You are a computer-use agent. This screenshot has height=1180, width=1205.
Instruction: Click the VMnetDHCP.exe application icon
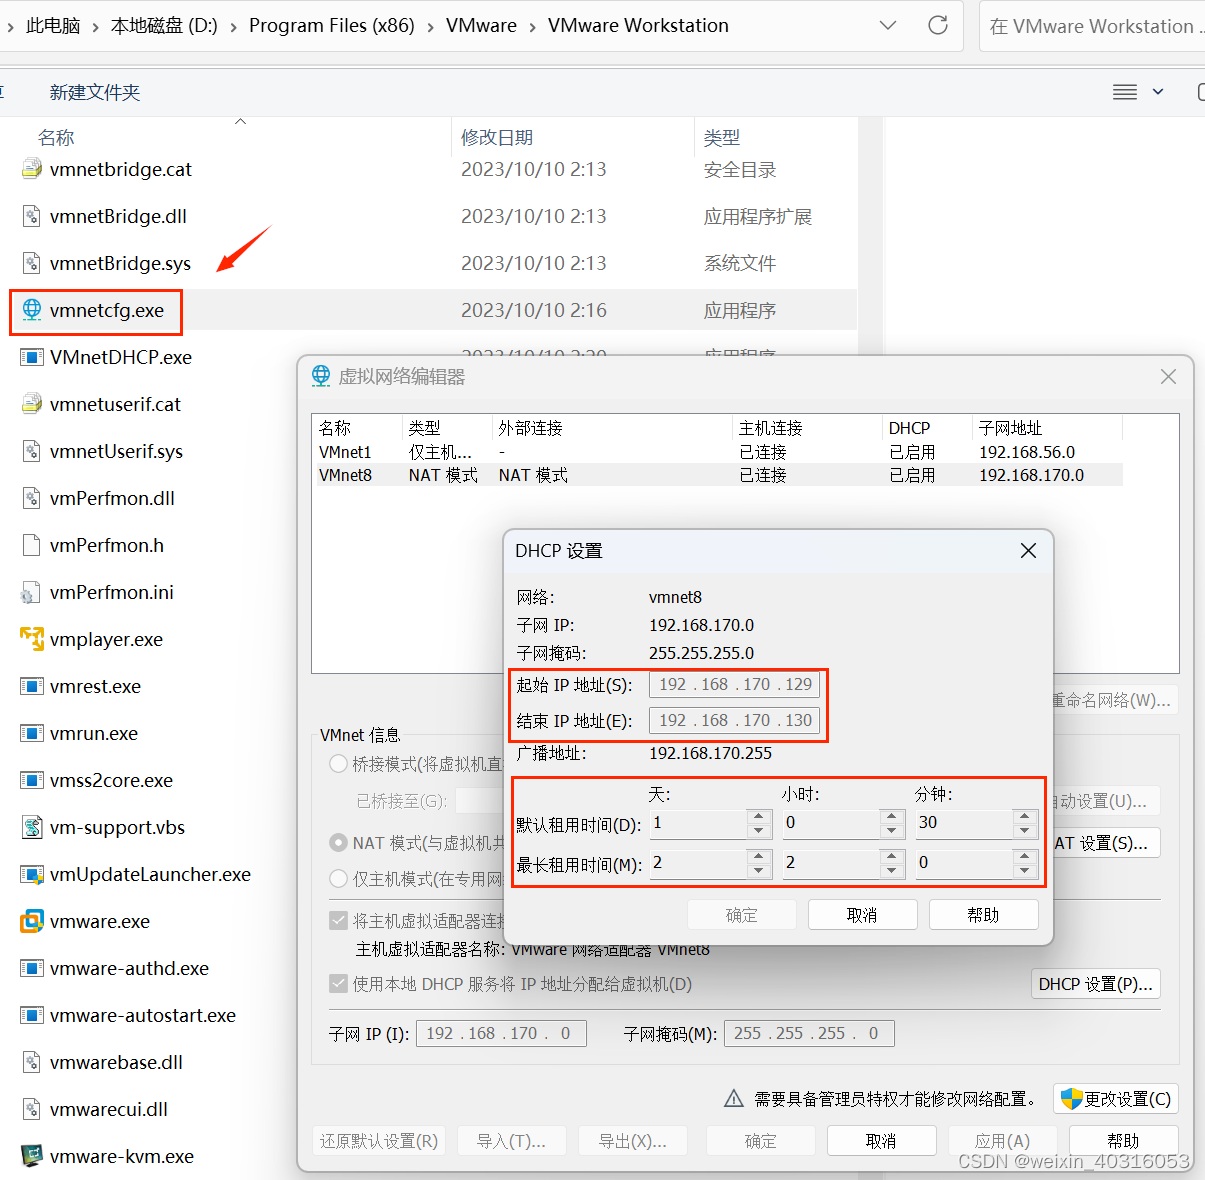(32, 357)
